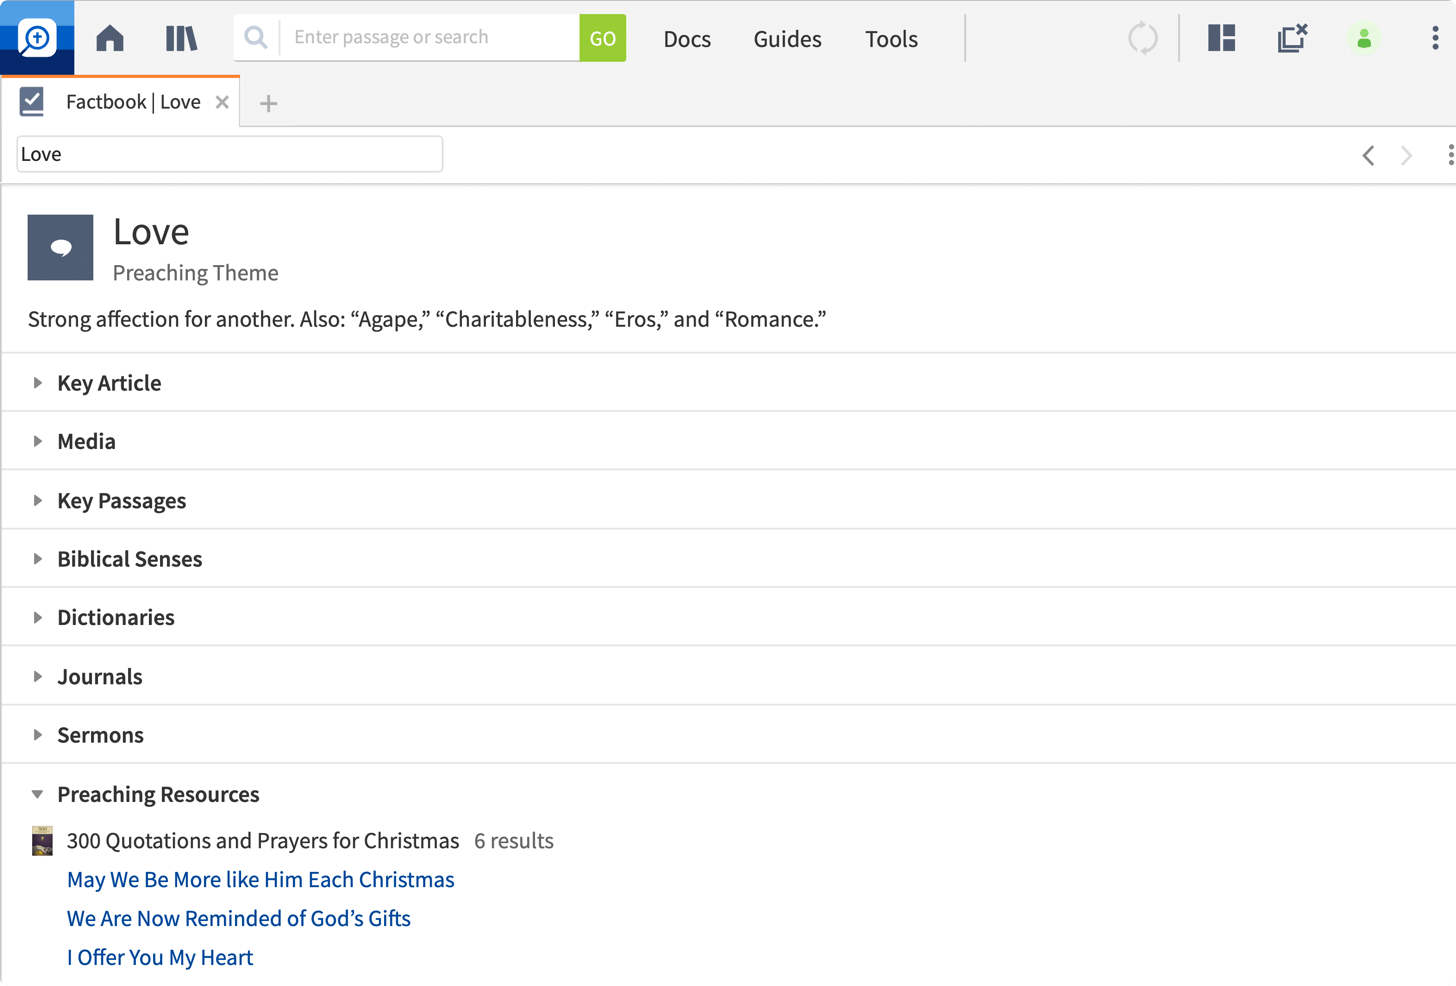This screenshot has width=1456, height=986.
Task: Open the Library books icon
Action: pos(181,38)
